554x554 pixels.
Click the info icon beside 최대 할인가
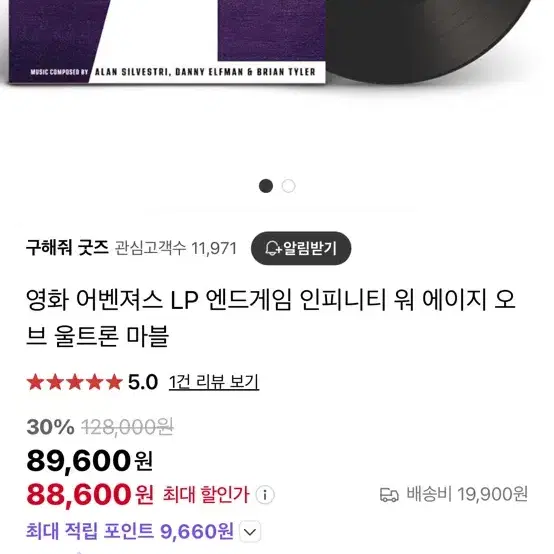pos(265,494)
